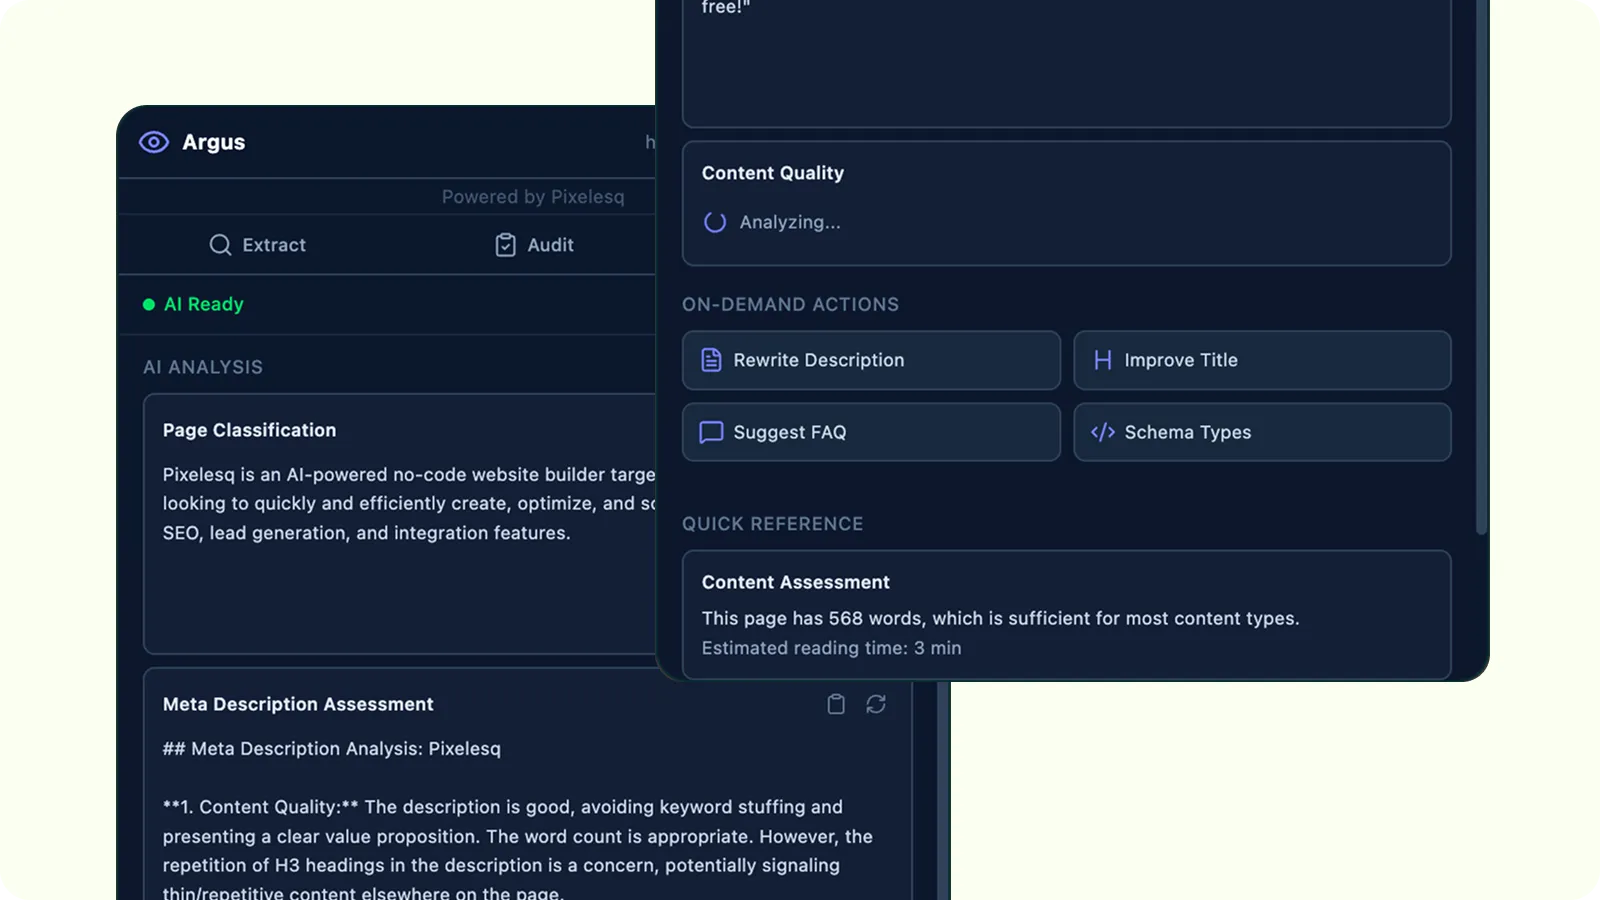Select the magnifying glass Extract icon
Image resolution: width=1600 pixels, height=900 pixels.
[220, 245]
